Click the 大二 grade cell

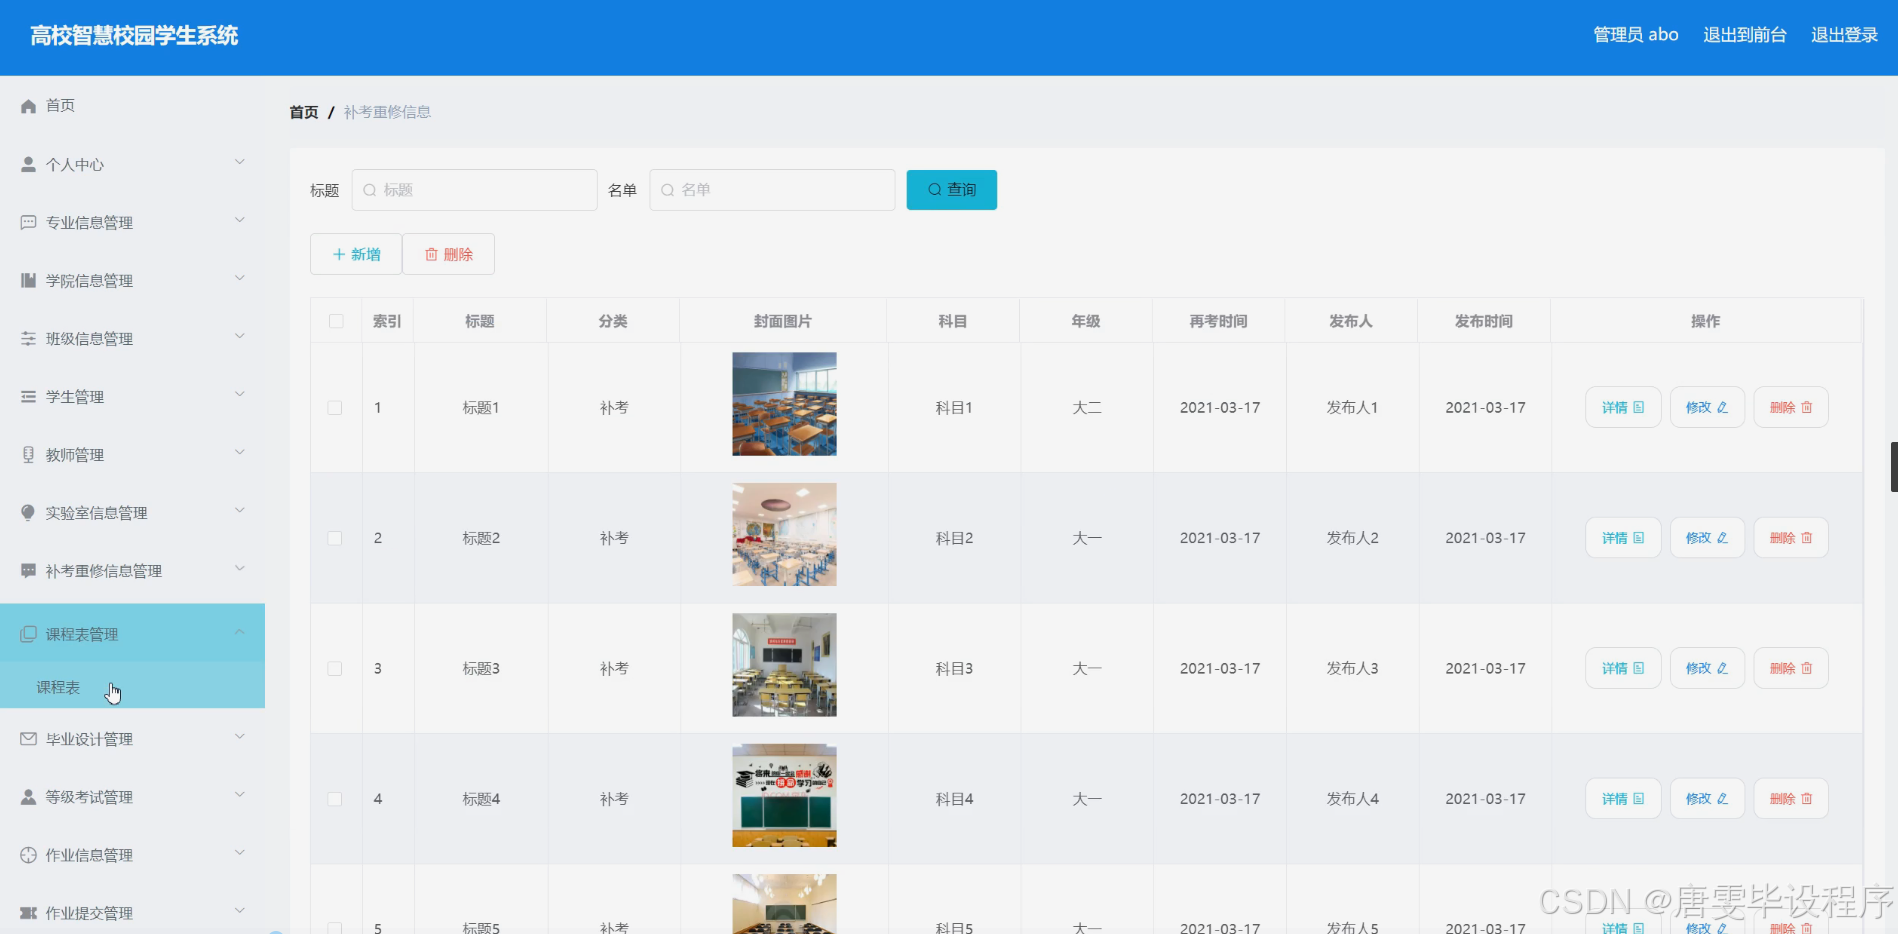point(1087,408)
